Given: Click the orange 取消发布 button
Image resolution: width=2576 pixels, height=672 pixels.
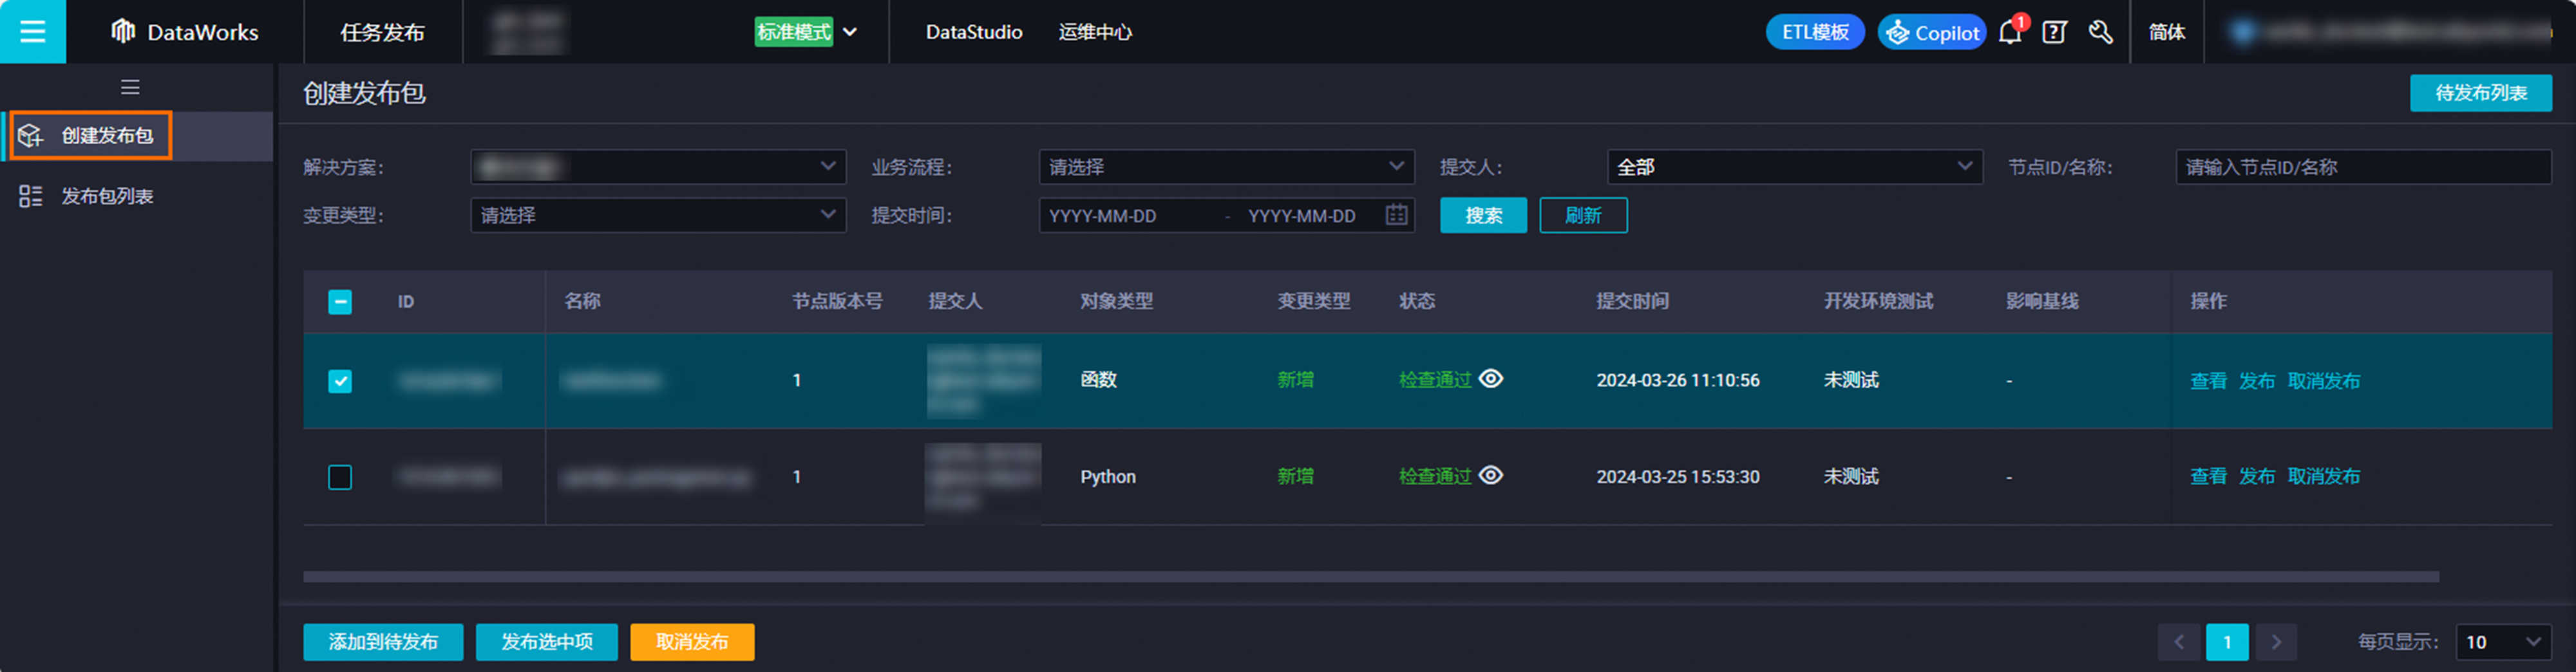Looking at the screenshot, I should pos(692,642).
